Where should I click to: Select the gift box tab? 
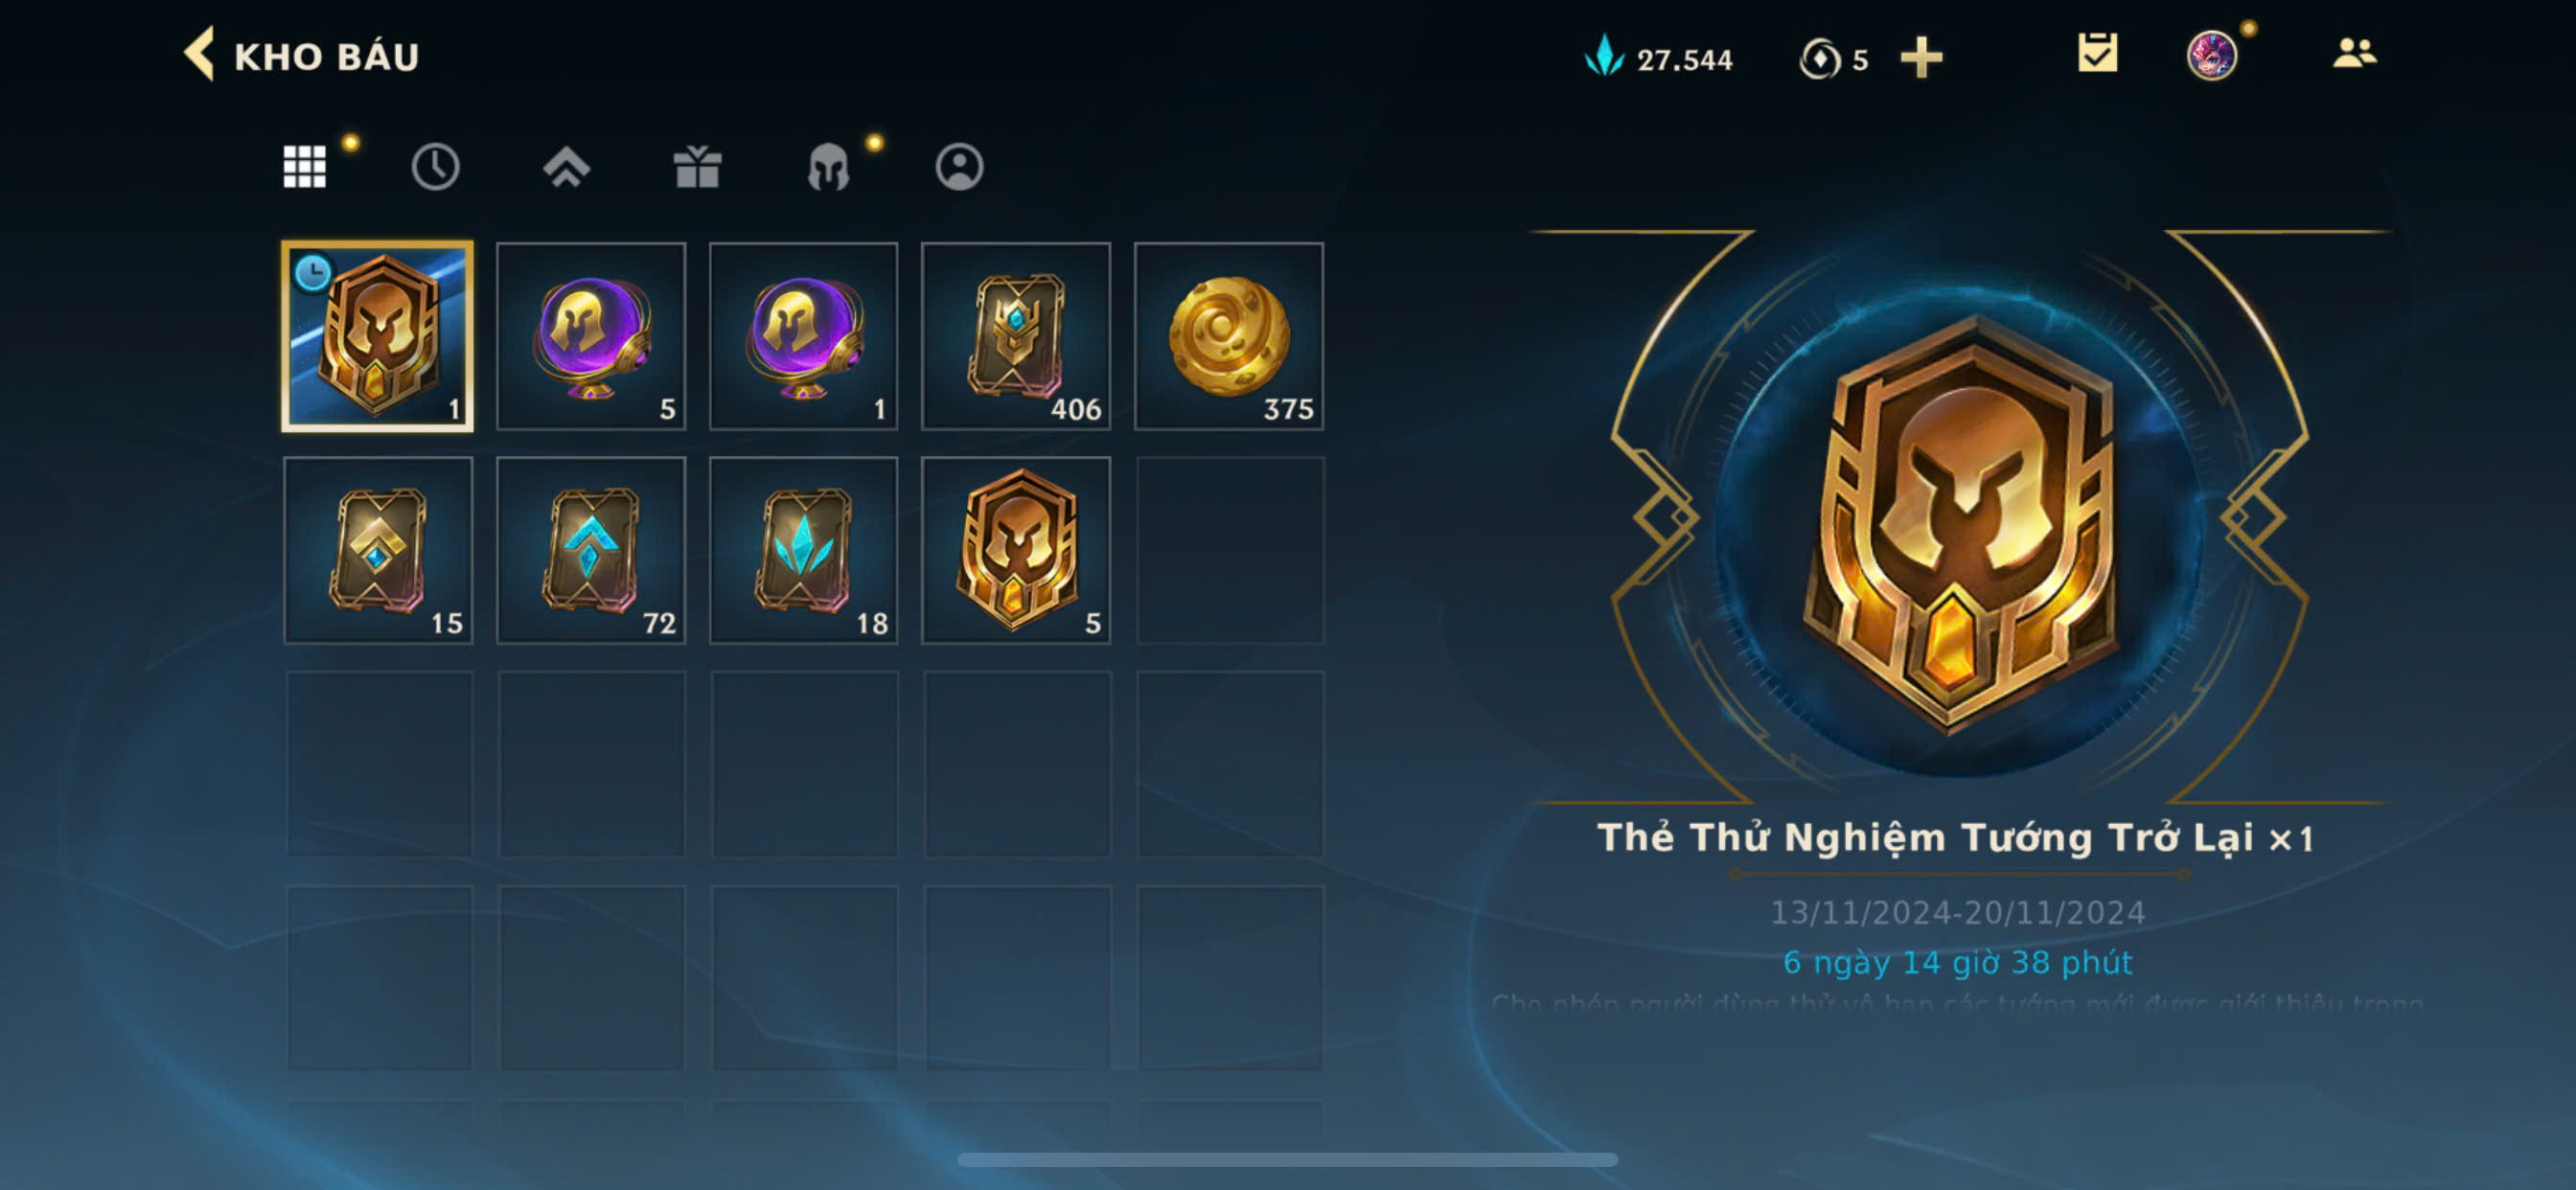[697, 166]
